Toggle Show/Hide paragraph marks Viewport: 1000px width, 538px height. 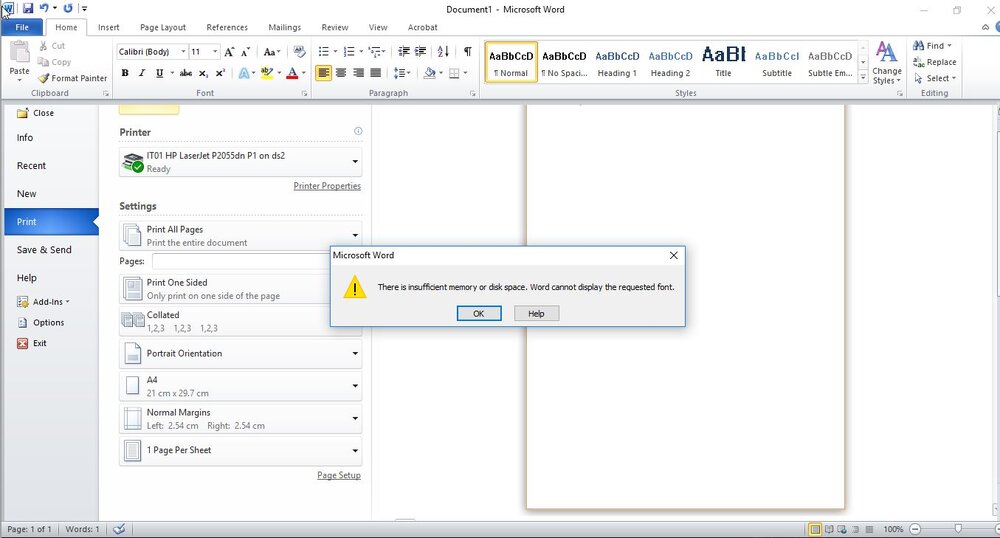click(x=467, y=52)
